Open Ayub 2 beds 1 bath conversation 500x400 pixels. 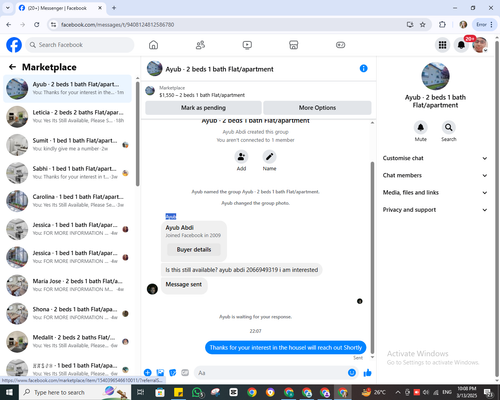point(68,89)
